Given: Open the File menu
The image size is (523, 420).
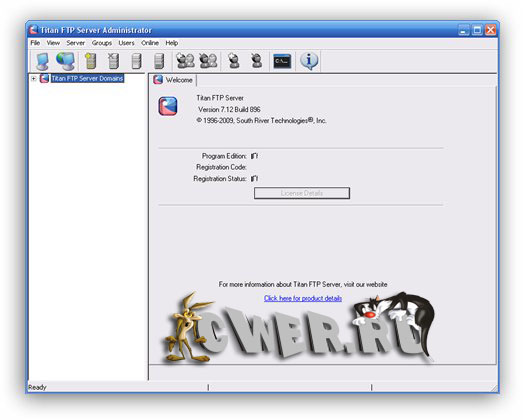Looking at the screenshot, I should point(35,43).
